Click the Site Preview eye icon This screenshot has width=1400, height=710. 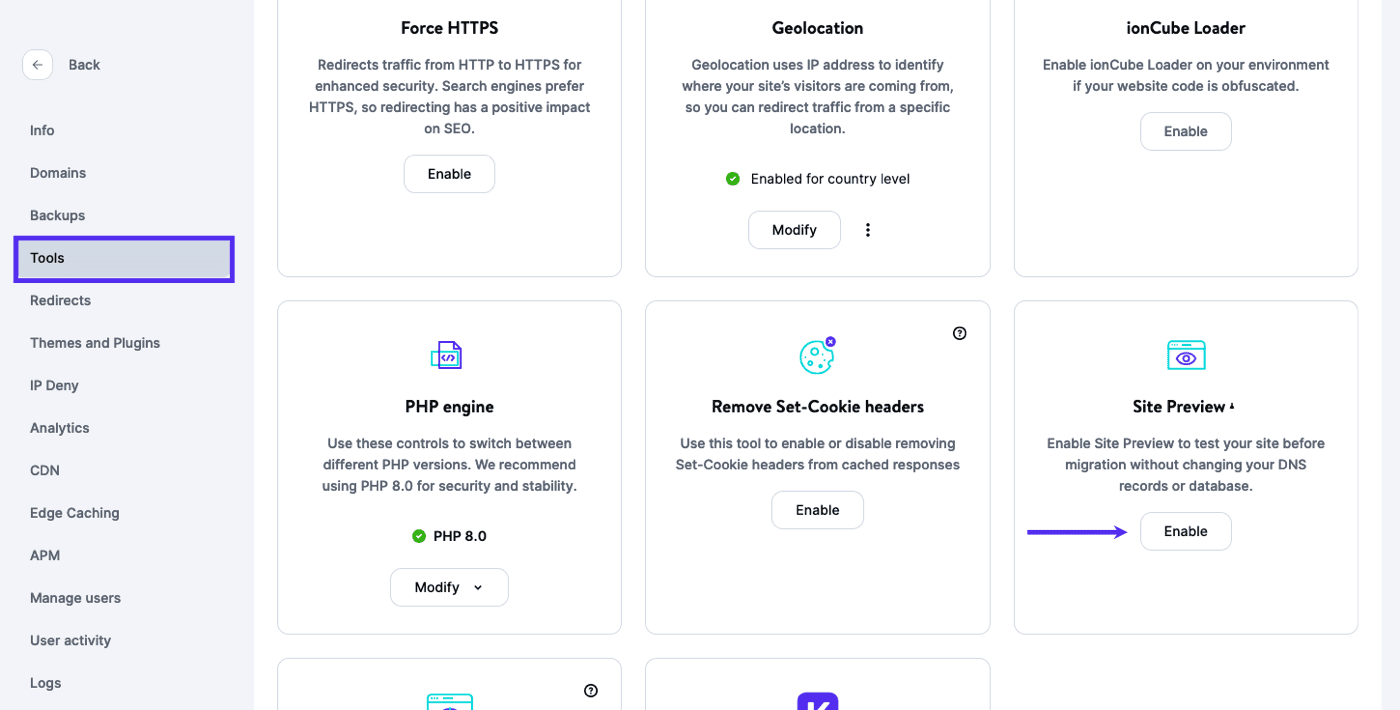point(1185,354)
